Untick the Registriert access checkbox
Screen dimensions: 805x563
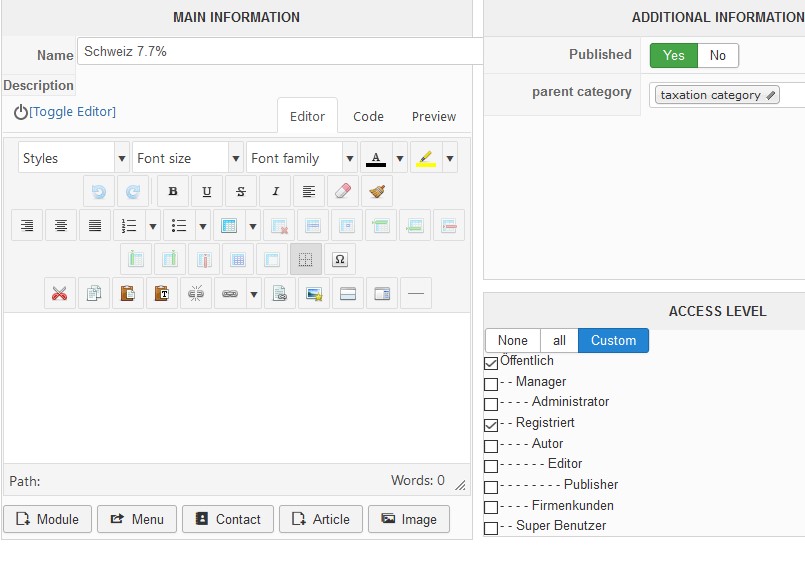(x=491, y=425)
